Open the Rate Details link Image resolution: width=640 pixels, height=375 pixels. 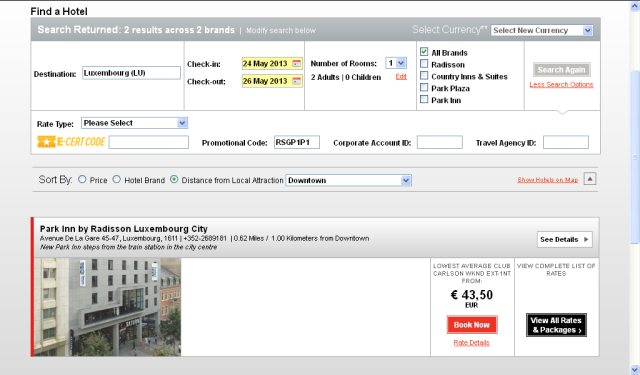471,343
